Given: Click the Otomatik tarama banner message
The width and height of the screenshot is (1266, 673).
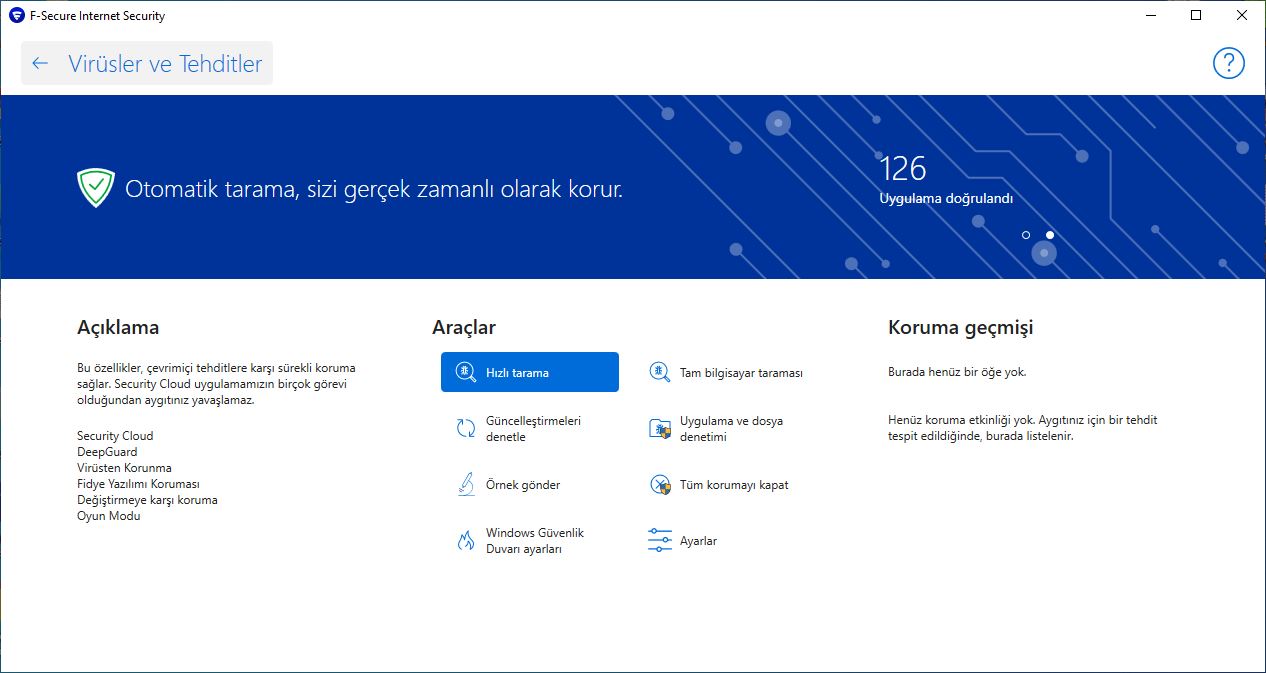Looking at the screenshot, I should coord(374,188).
